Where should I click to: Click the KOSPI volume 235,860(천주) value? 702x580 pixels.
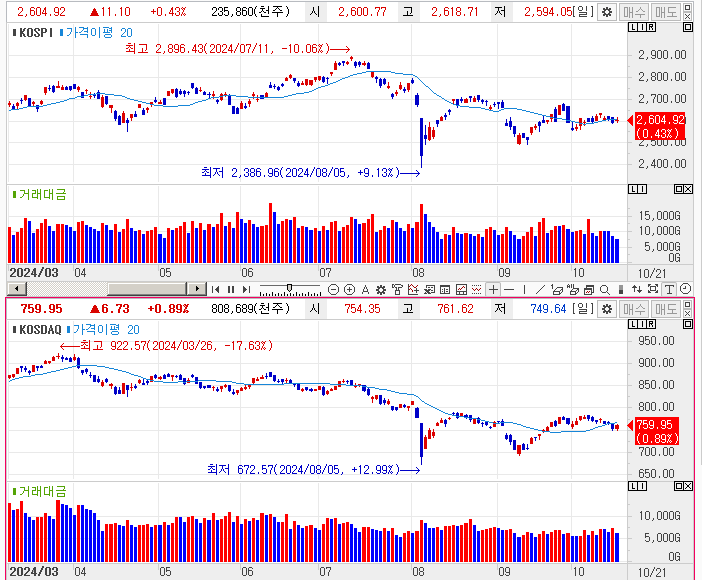point(250,12)
